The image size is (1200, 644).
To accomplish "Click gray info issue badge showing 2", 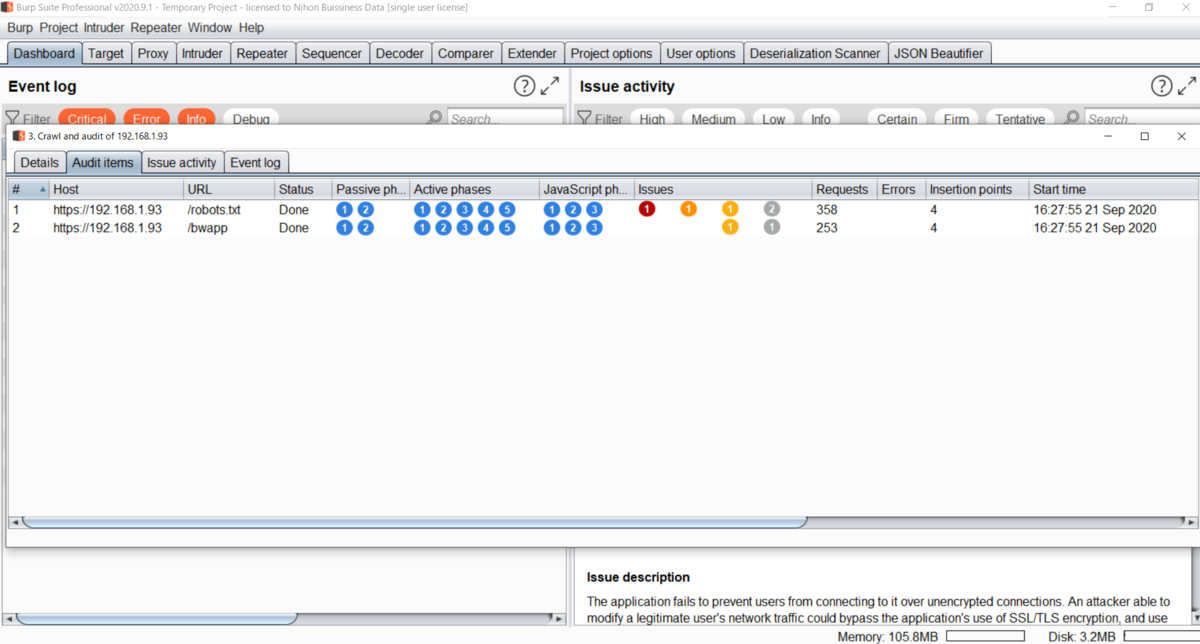I will pyautogui.click(x=771, y=209).
